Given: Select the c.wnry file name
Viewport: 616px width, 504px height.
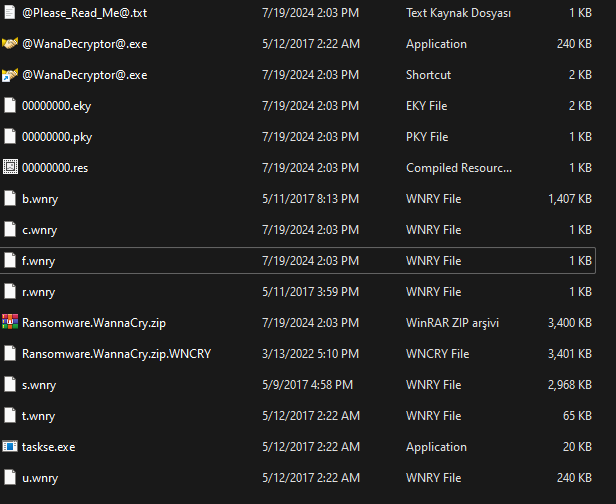Looking at the screenshot, I should (39, 230).
